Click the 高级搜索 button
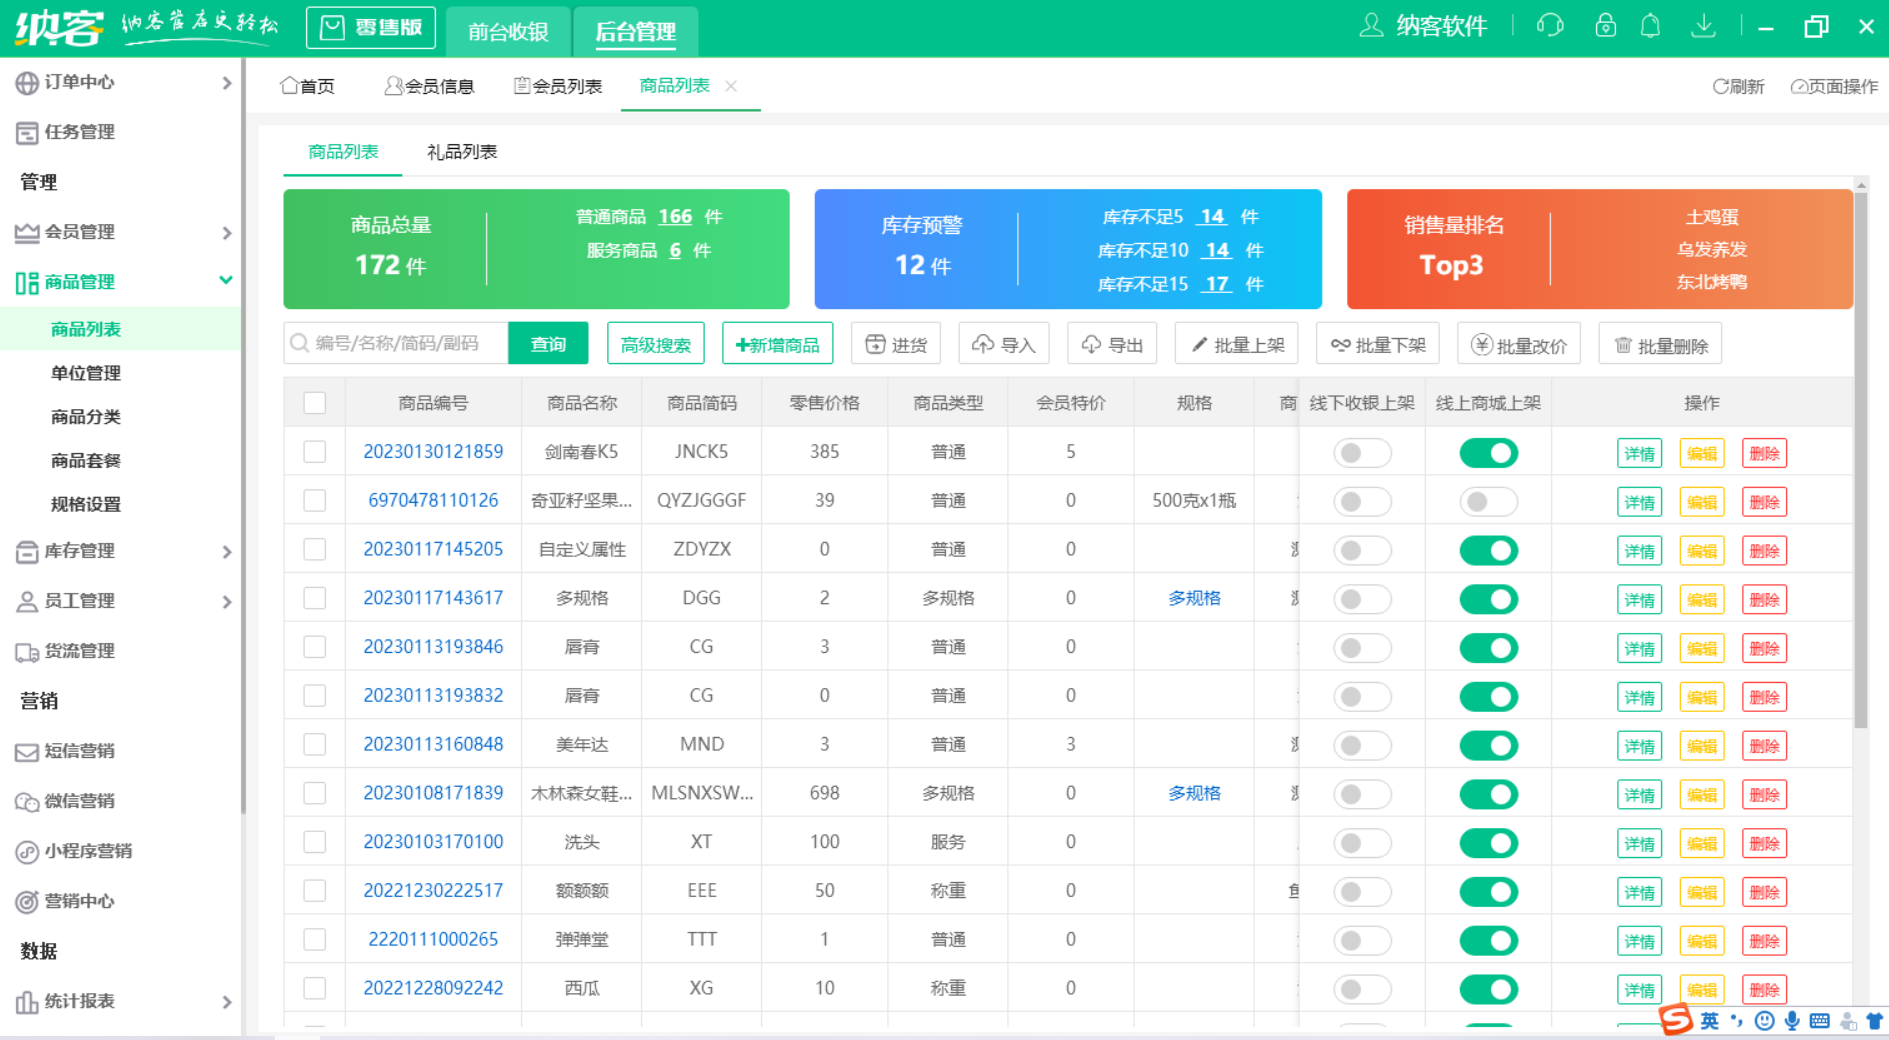Image resolution: width=1889 pixels, height=1040 pixels. click(656, 344)
